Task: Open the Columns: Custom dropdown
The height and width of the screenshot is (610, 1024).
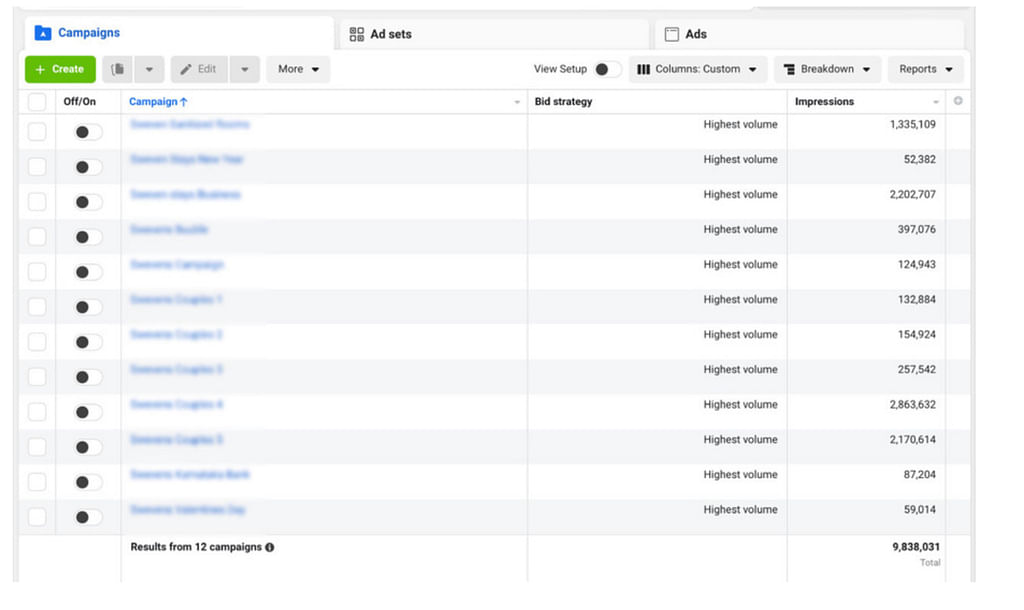Action: 698,69
